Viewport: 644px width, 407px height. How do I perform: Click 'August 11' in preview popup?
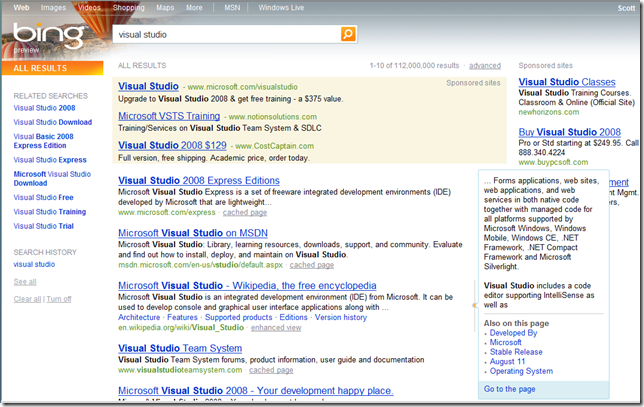(x=507, y=361)
